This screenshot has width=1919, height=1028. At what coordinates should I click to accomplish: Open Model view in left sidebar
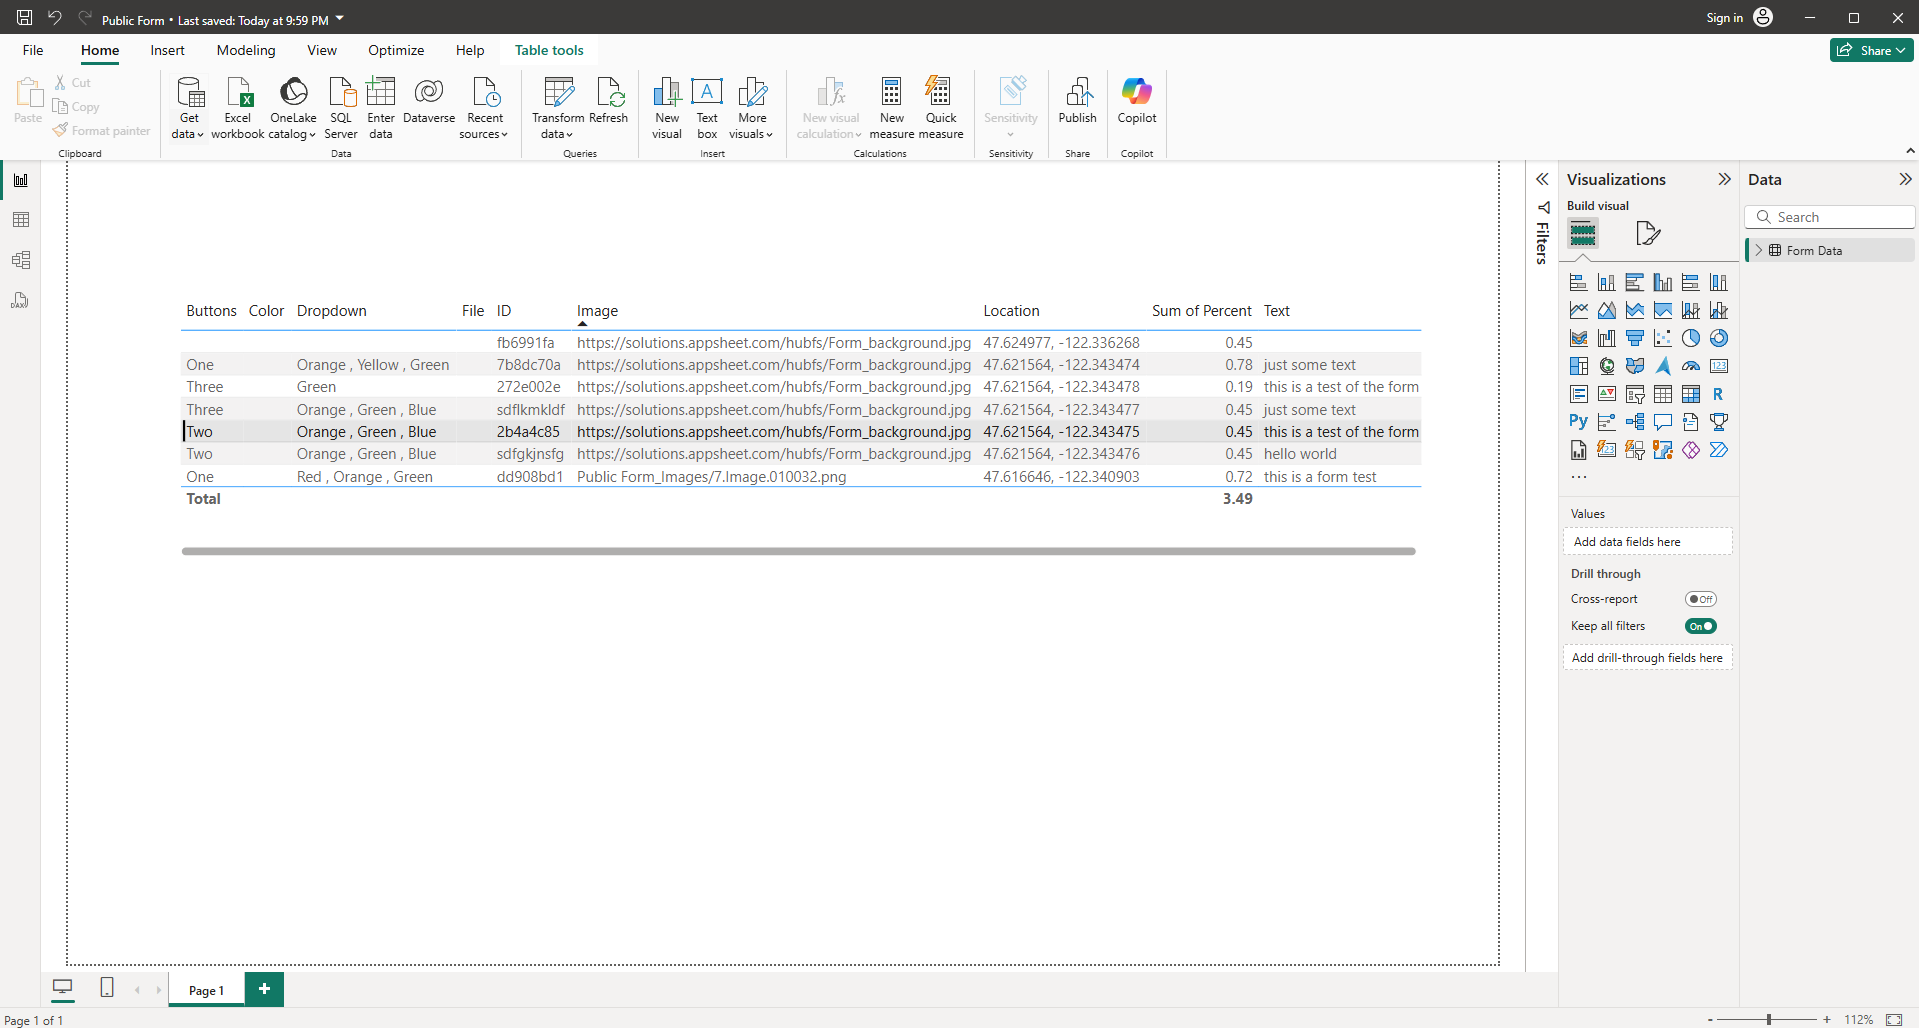[x=21, y=260]
